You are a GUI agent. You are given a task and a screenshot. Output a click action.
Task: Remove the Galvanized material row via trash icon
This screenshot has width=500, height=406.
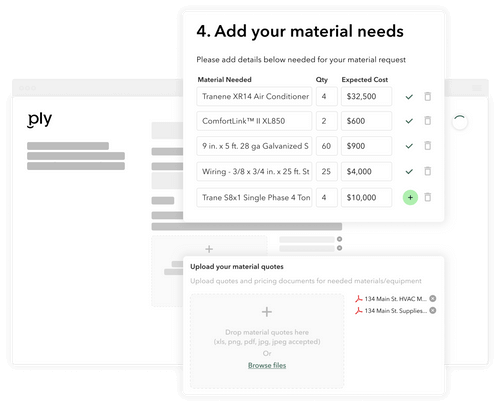[427, 145]
